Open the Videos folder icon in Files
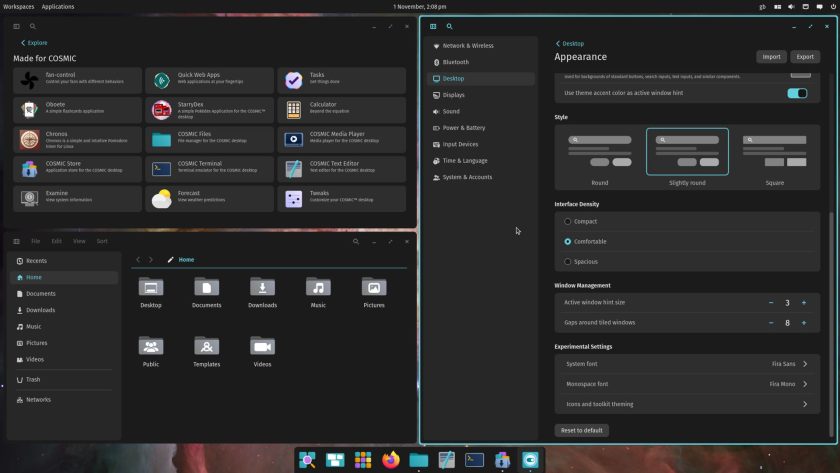 [x=262, y=351]
